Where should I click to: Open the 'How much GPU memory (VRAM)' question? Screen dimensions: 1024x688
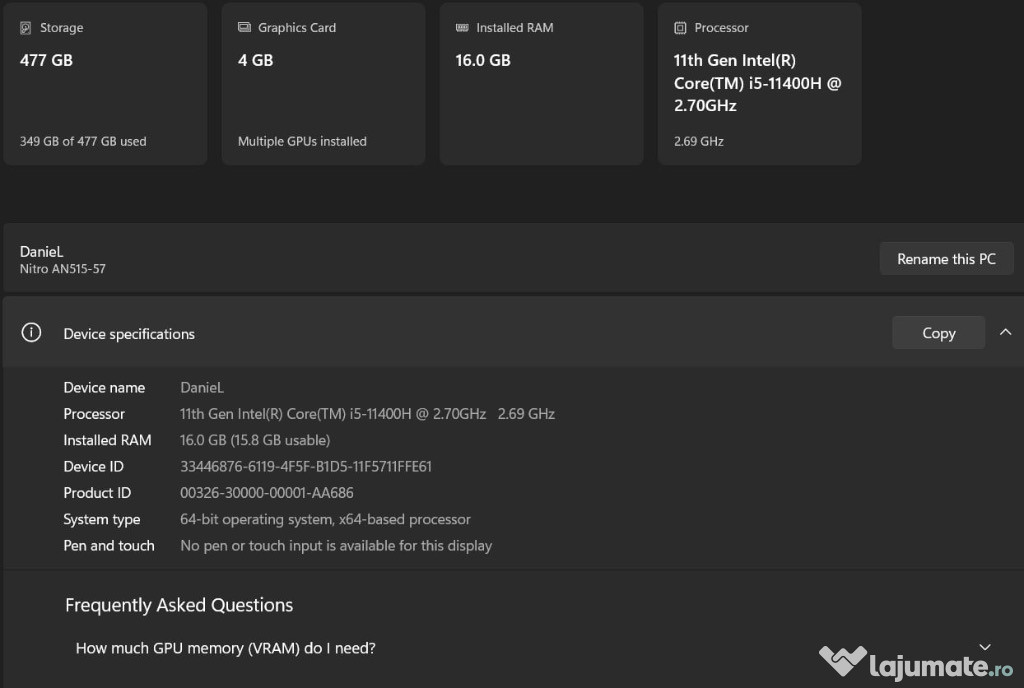226,648
